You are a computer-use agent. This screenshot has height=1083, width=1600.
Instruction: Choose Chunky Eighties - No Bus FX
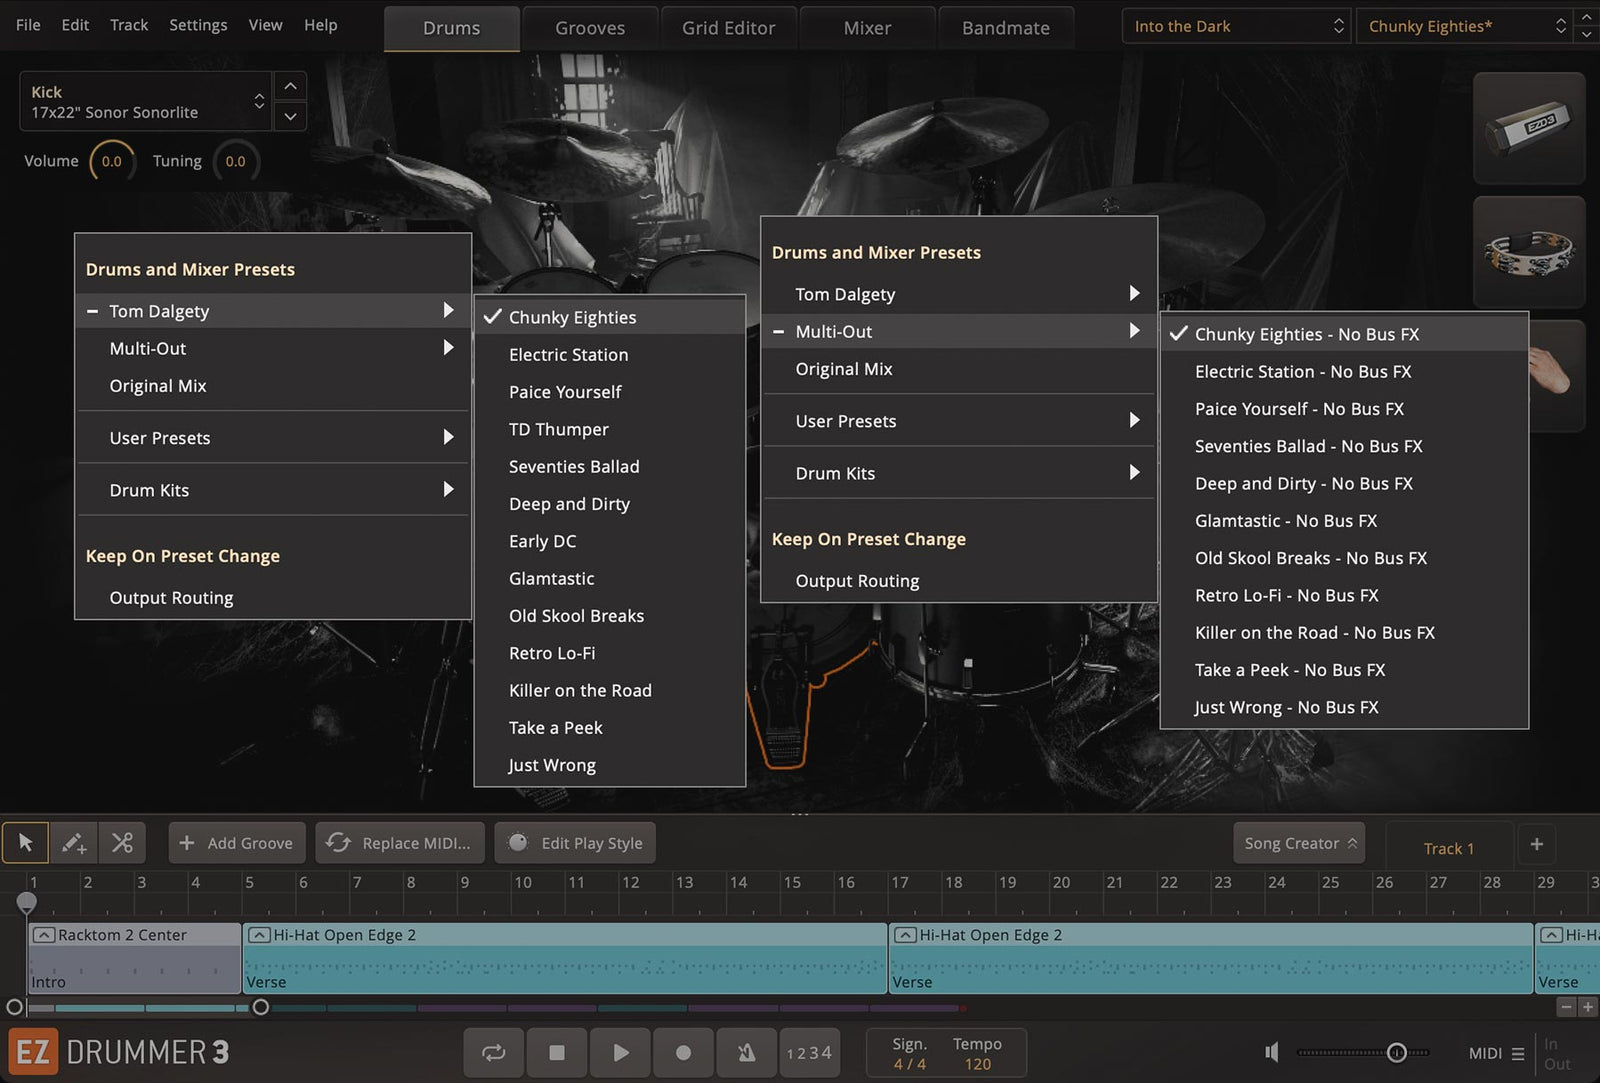1344,334
